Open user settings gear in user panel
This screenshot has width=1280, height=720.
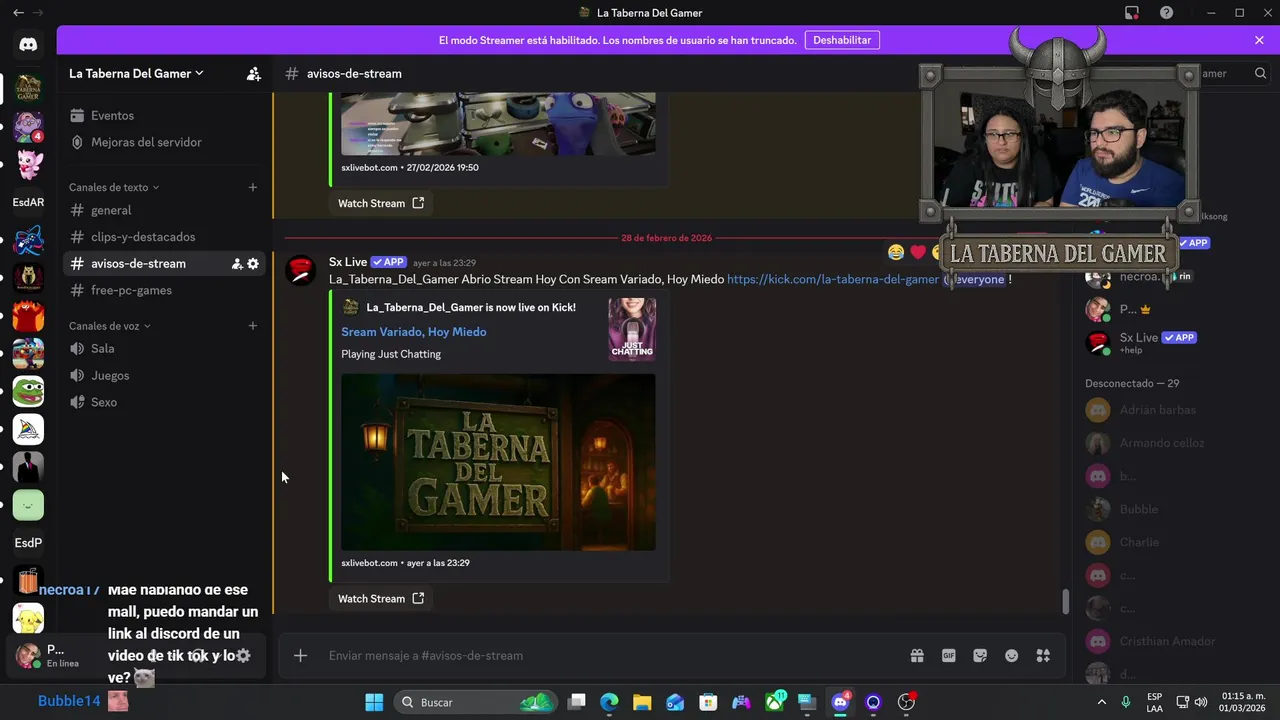click(x=243, y=656)
